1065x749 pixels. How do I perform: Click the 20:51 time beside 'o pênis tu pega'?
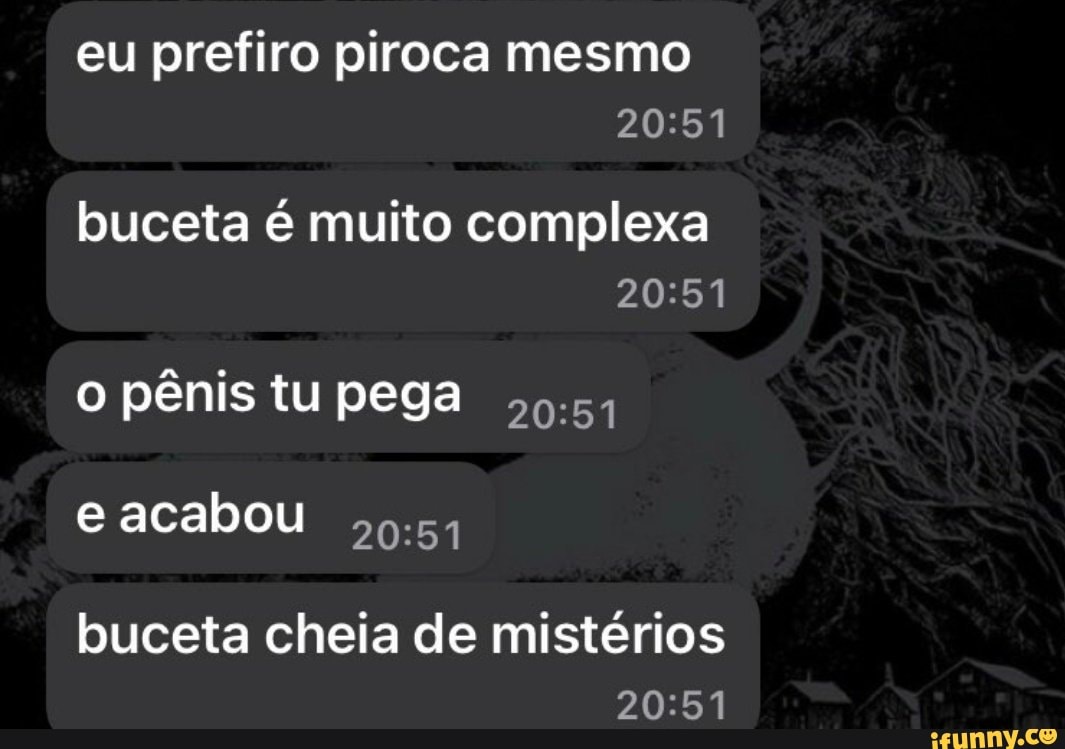562,414
